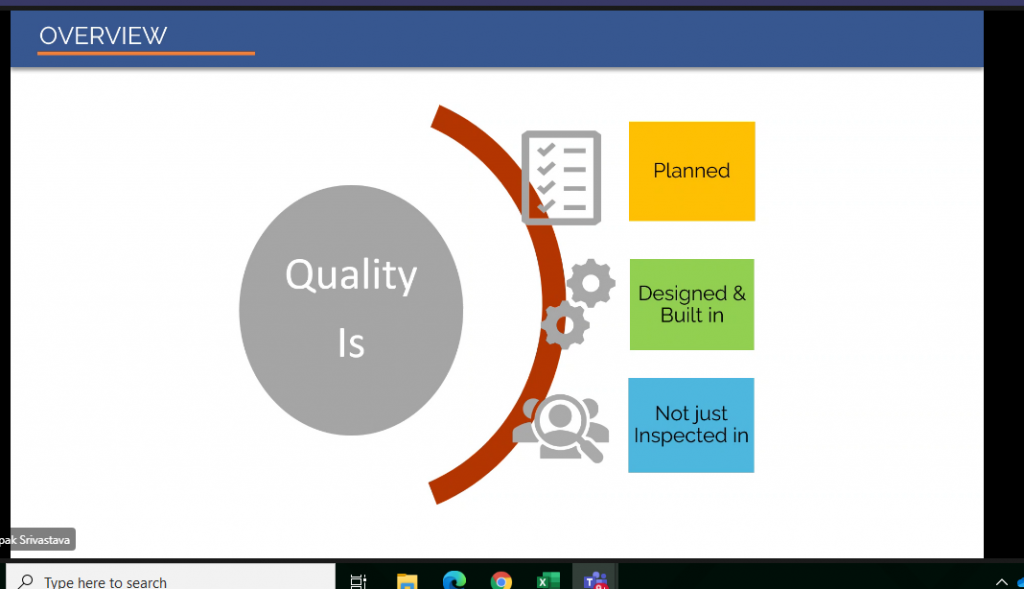Viewport: 1024px width, 589px height.
Task: Click the gray 'Quality Is' circle
Action: [x=351, y=310]
